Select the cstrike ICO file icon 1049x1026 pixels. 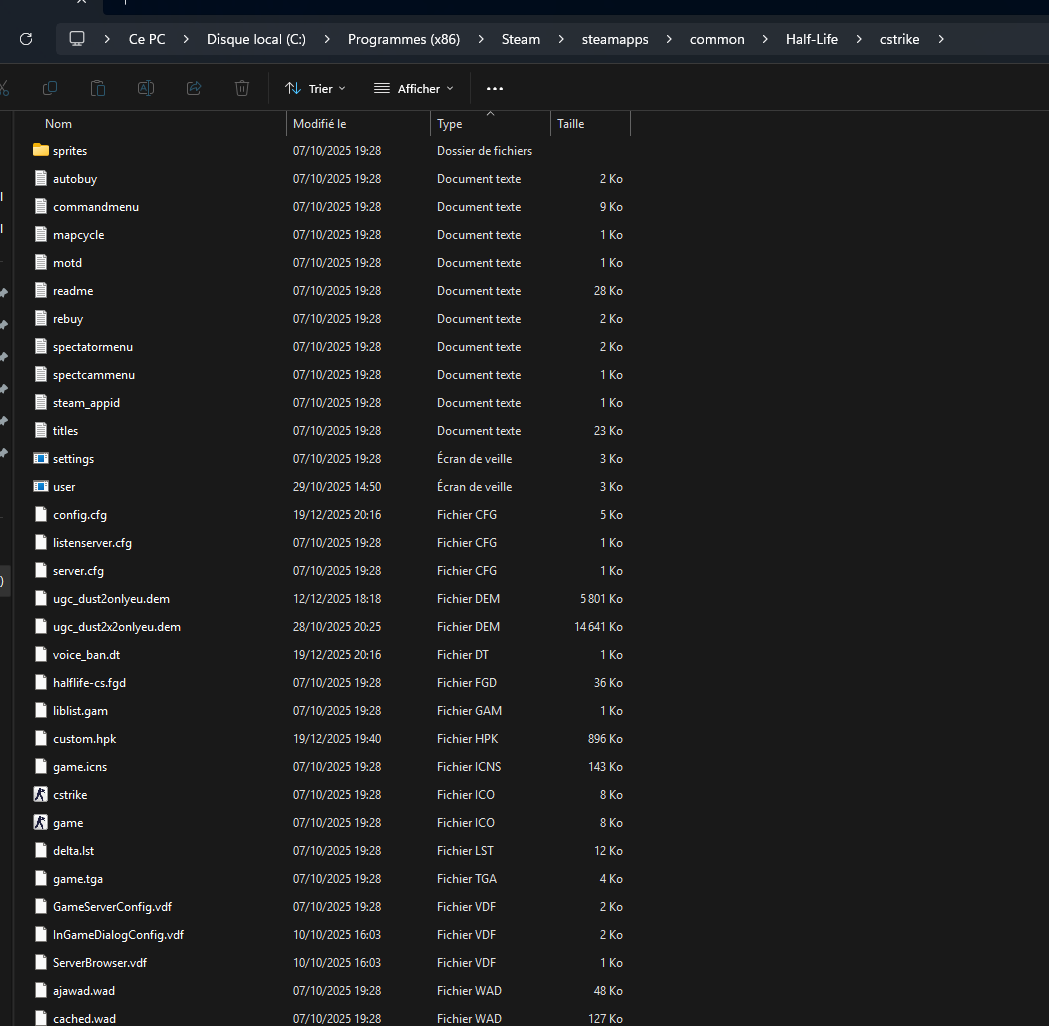point(41,795)
